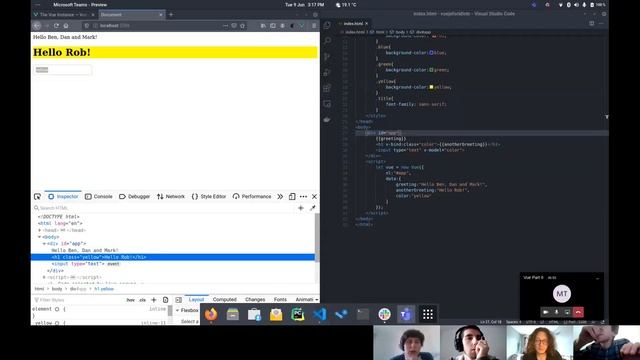This screenshot has width=640, height=360.
Task: Click h1.yellow in the DOM breadcrumb
Action: click(x=104, y=289)
